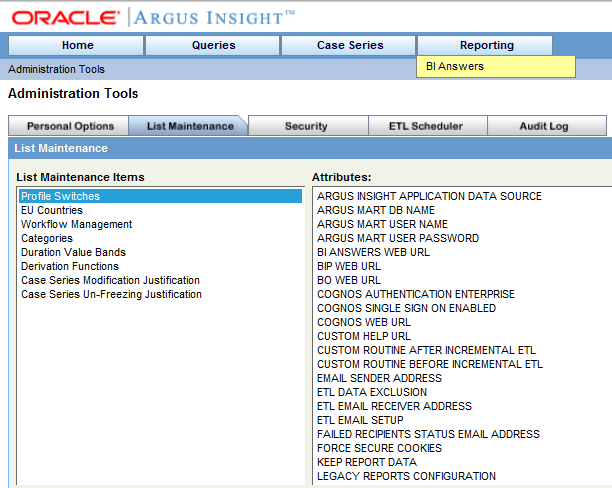
Task: Select ETL DATA EXCLUSION attribute
Action: pyautogui.click(x=372, y=392)
